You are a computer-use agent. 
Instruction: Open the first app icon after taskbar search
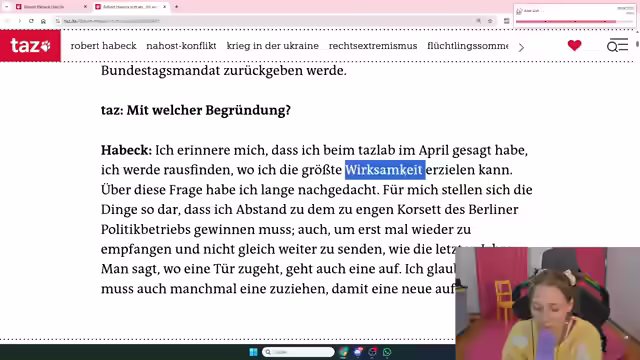click(344, 352)
